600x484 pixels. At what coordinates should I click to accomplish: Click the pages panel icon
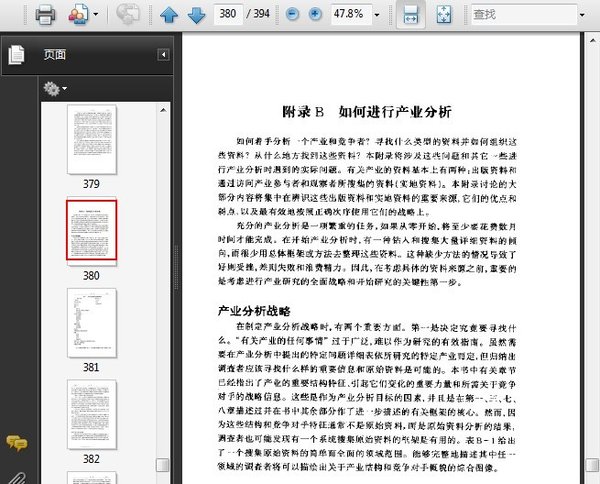(16, 55)
